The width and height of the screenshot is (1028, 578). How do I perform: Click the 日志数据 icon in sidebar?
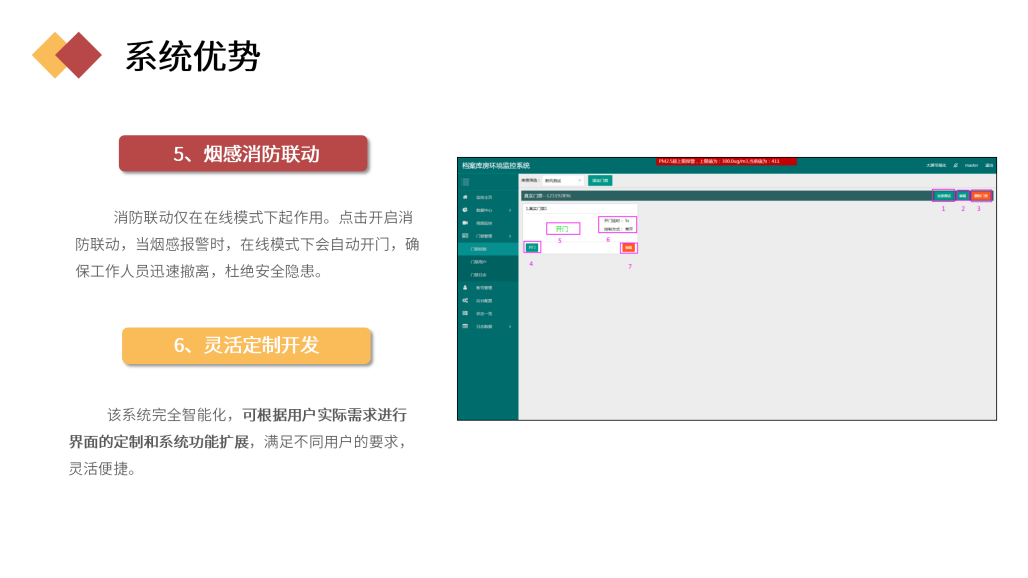click(x=465, y=324)
